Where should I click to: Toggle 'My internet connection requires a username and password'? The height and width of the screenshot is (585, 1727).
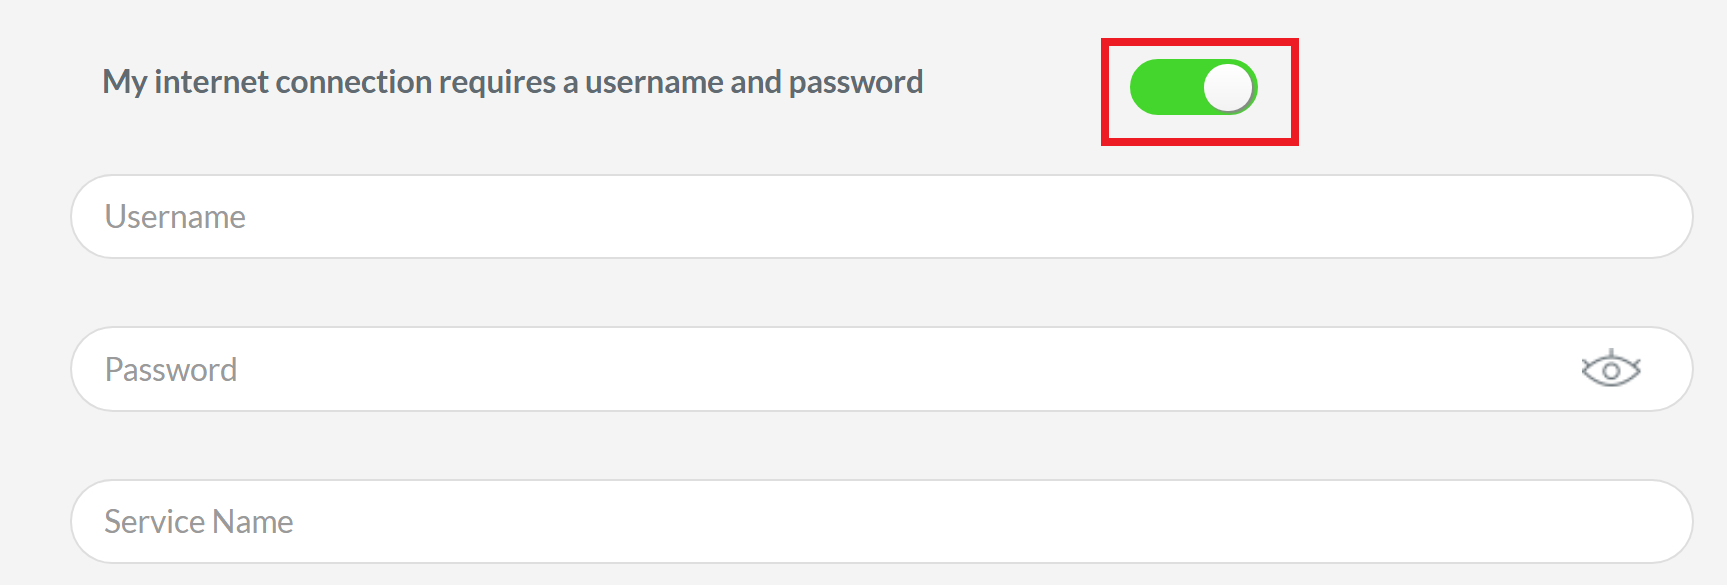coord(1196,87)
